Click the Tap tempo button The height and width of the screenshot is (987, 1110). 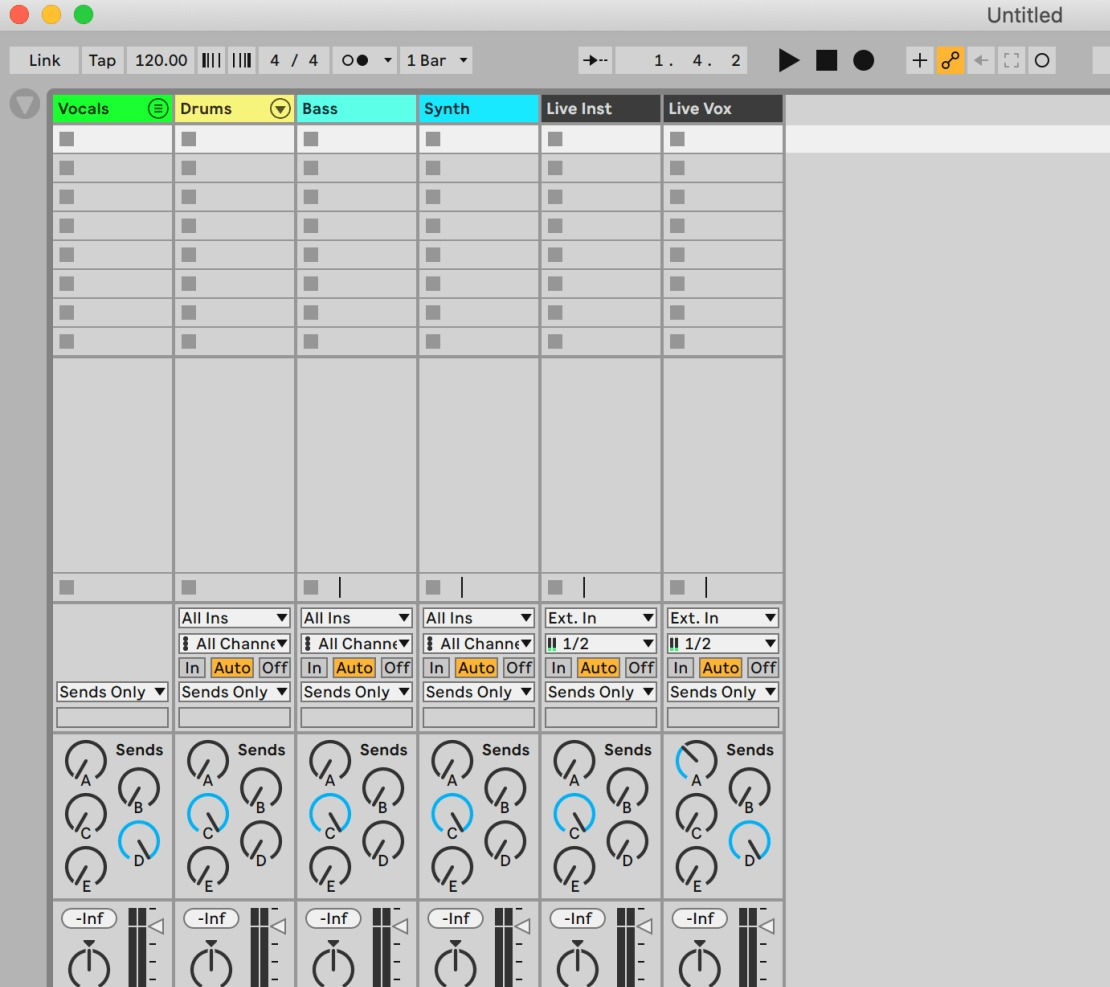tap(102, 60)
